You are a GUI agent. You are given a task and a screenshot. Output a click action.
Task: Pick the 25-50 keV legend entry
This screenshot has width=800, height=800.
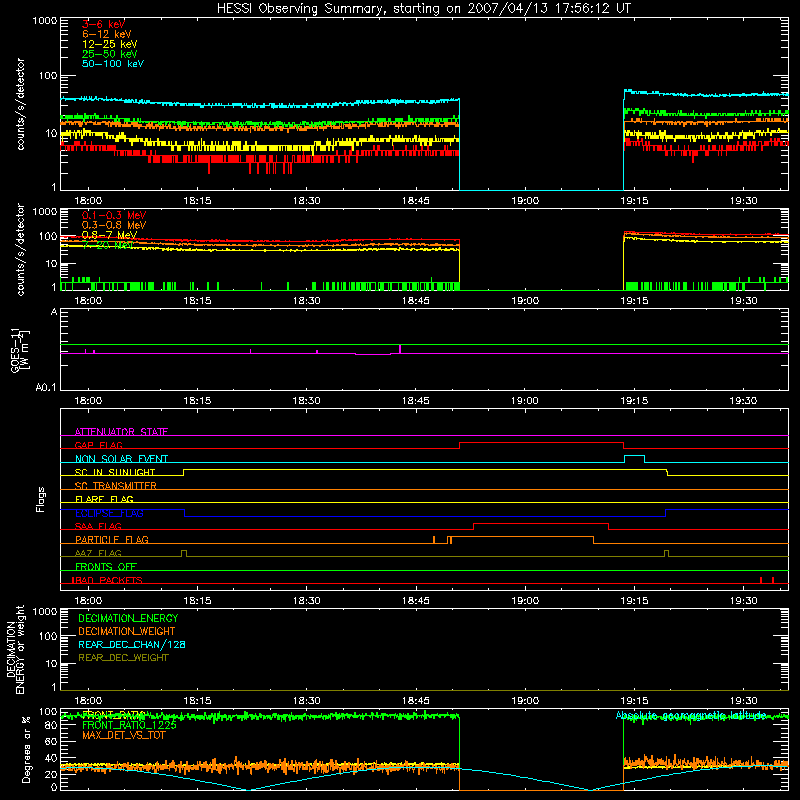110,54
